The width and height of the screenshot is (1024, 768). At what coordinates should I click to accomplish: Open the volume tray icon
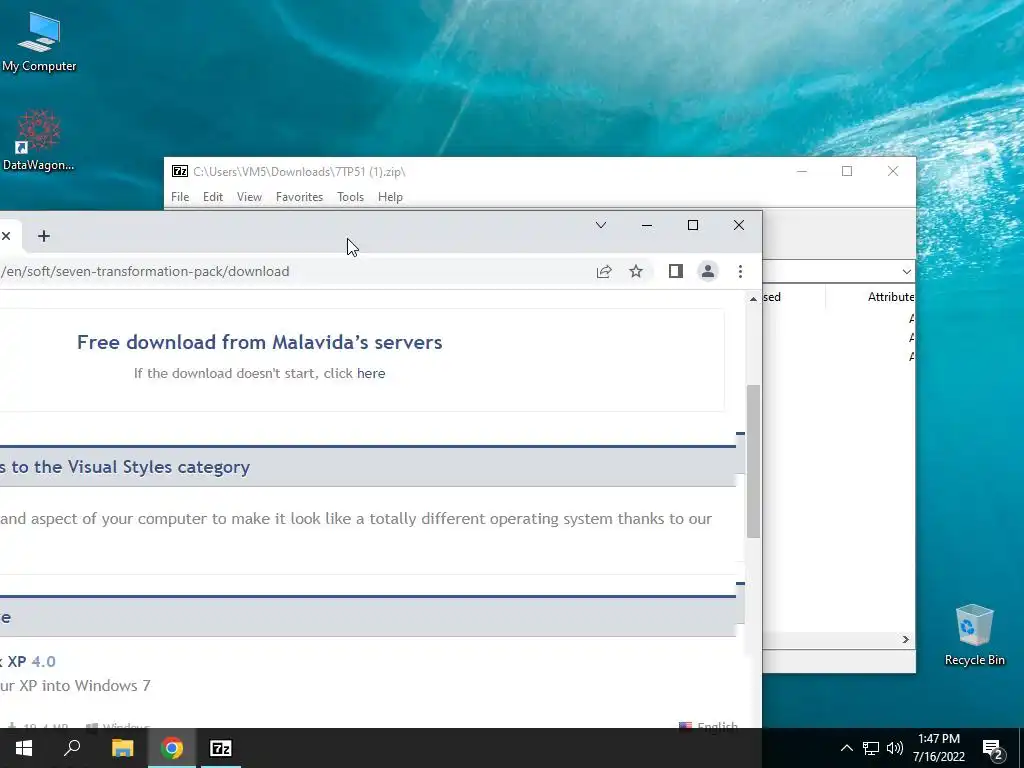click(895, 748)
